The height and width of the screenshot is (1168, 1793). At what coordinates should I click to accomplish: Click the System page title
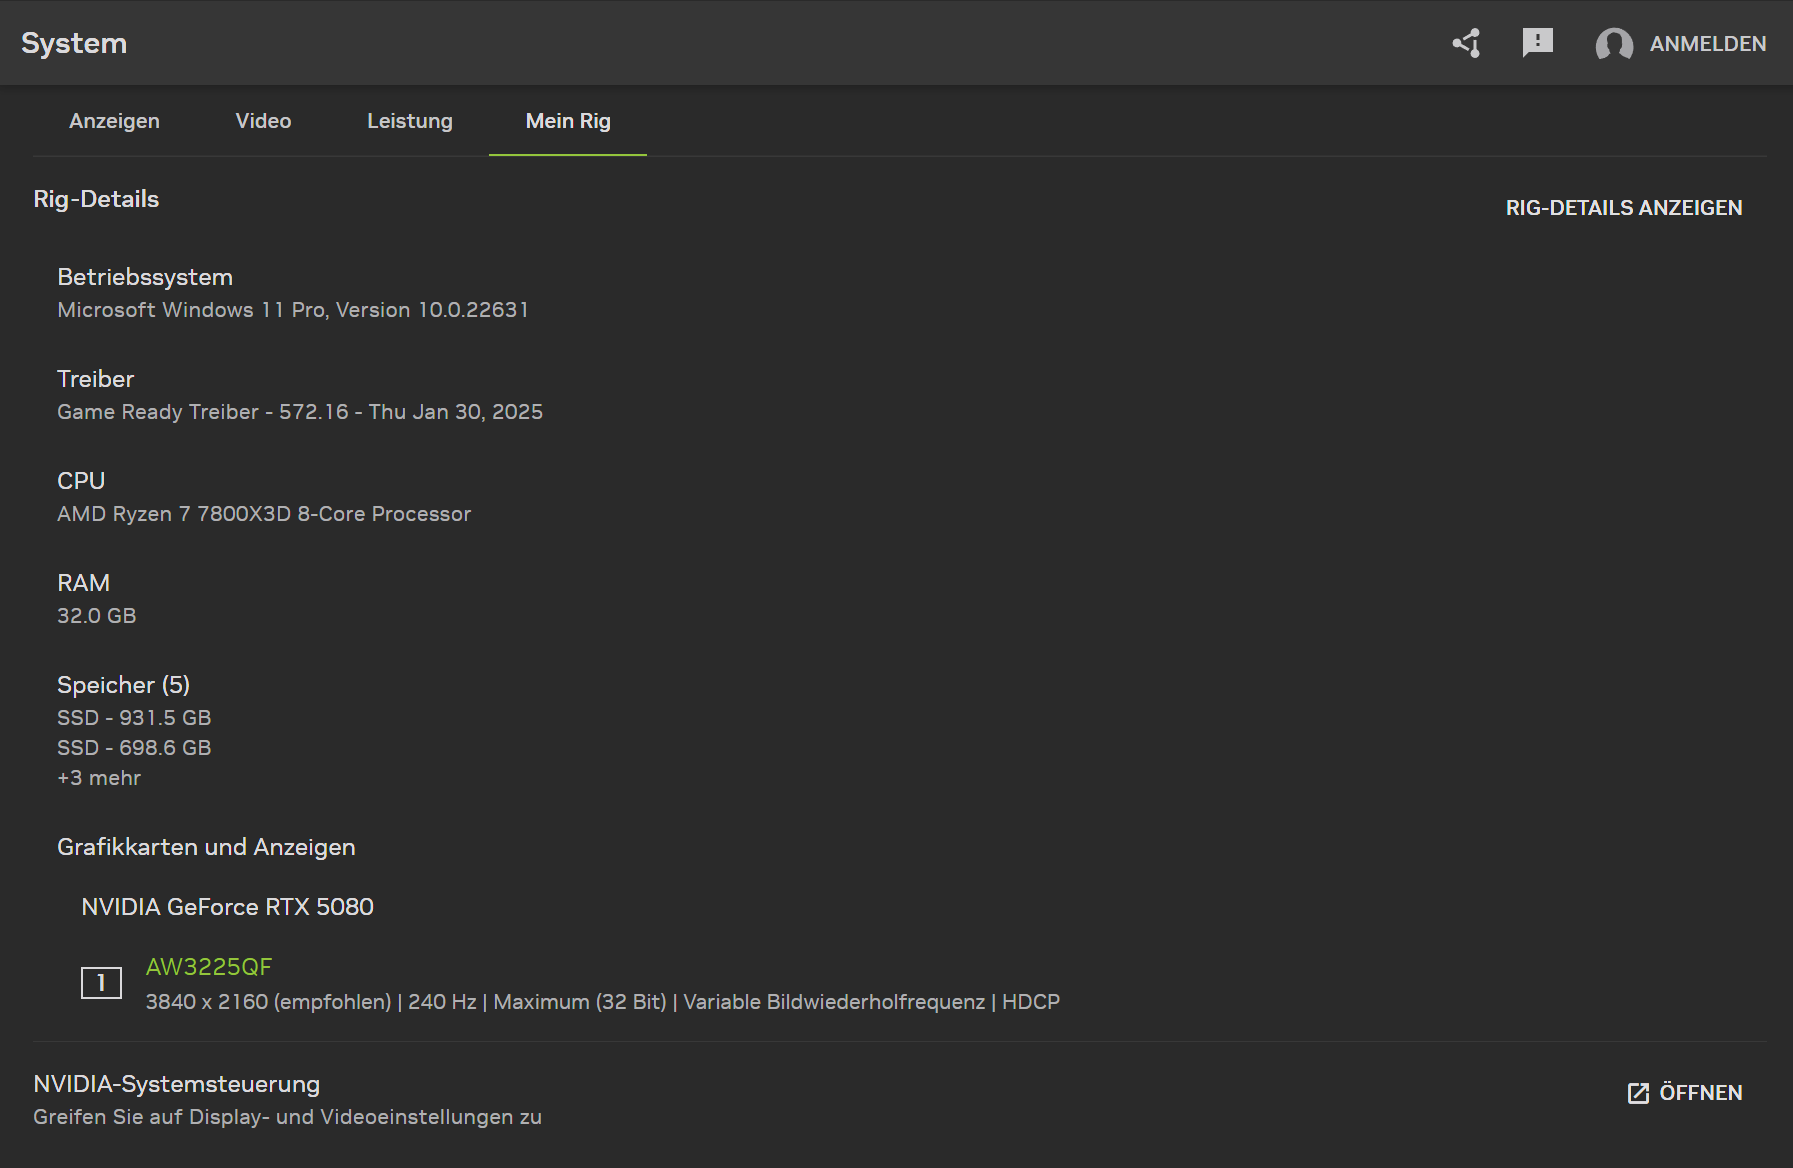pos(74,43)
